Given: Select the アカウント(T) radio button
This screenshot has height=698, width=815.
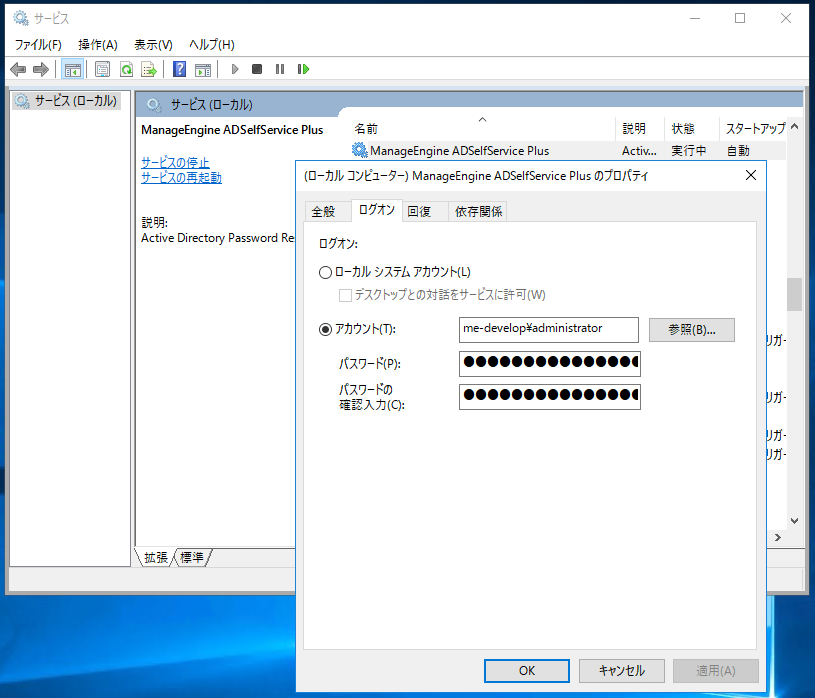Looking at the screenshot, I should pyautogui.click(x=325, y=330).
